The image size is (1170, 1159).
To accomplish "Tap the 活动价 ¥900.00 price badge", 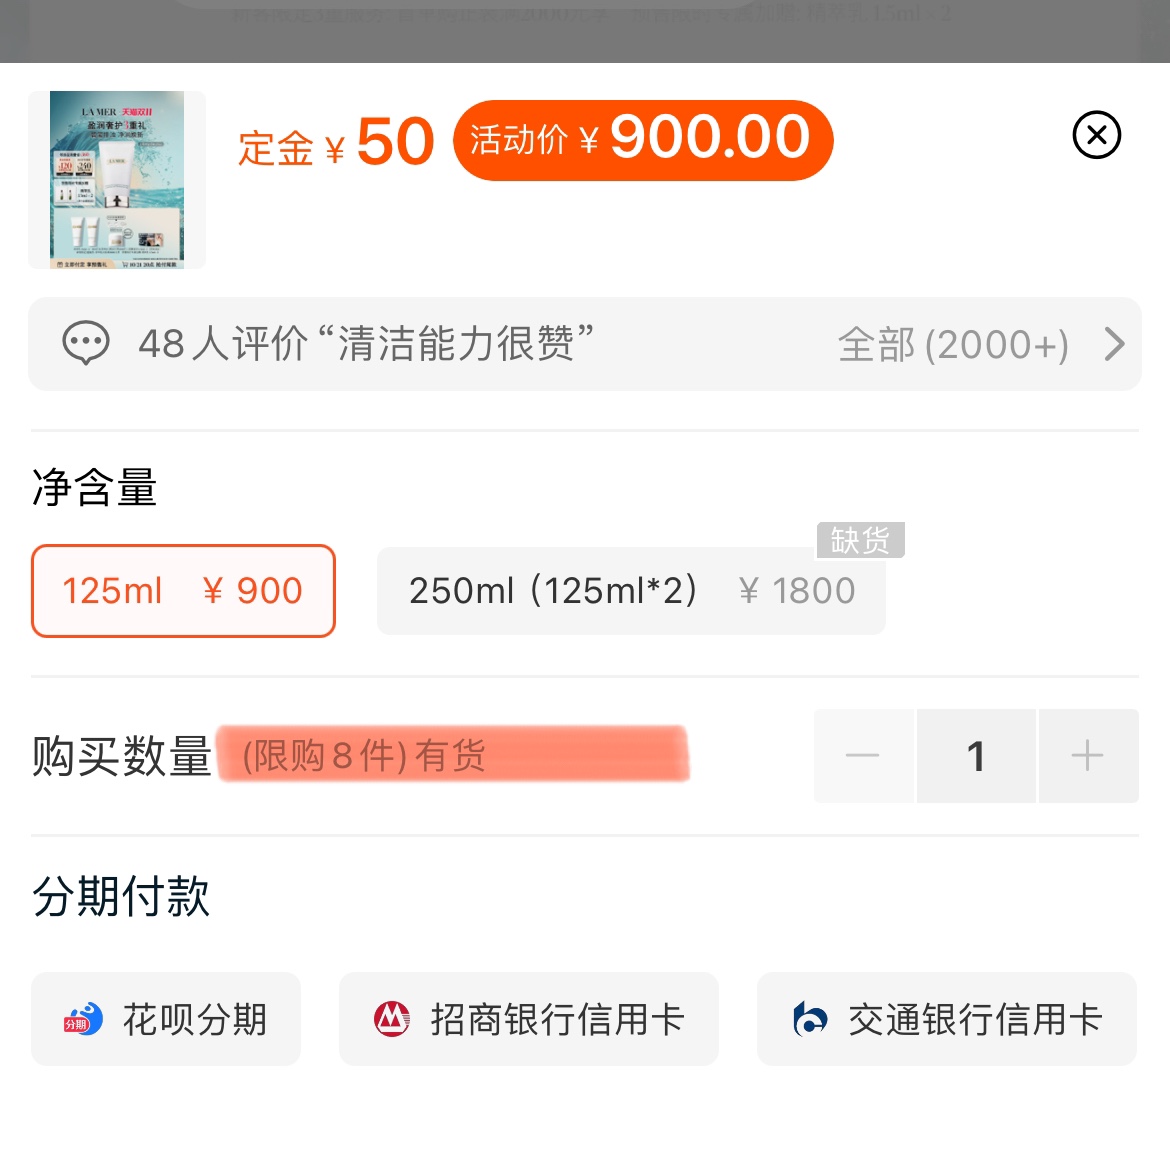I will click(642, 139).
